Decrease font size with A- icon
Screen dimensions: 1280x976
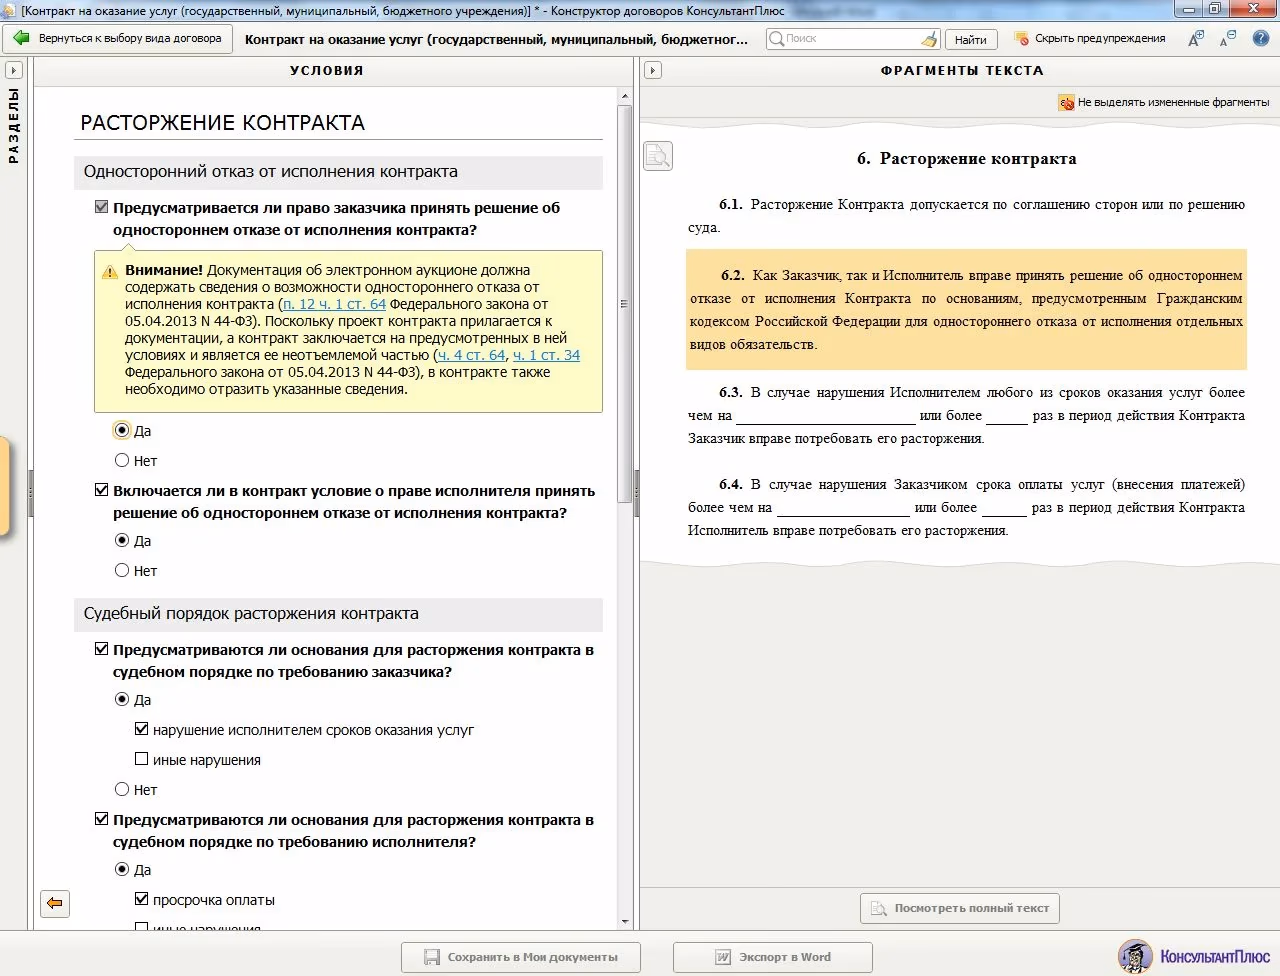(x=1228, y=39)
